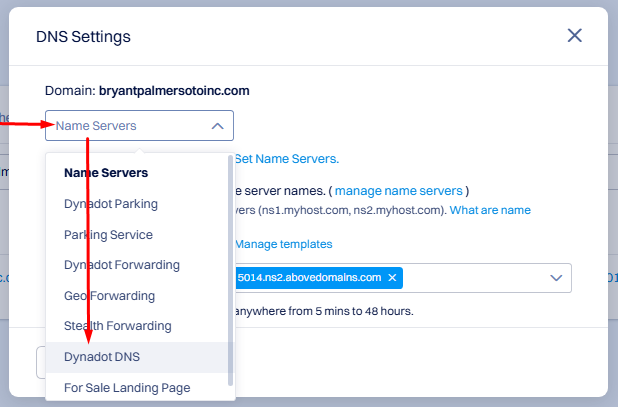This screenshot has width=618, height=407.
Task: Click the dropdown list scrollbar
Action: pyautogui.click(x=231, y=270)
